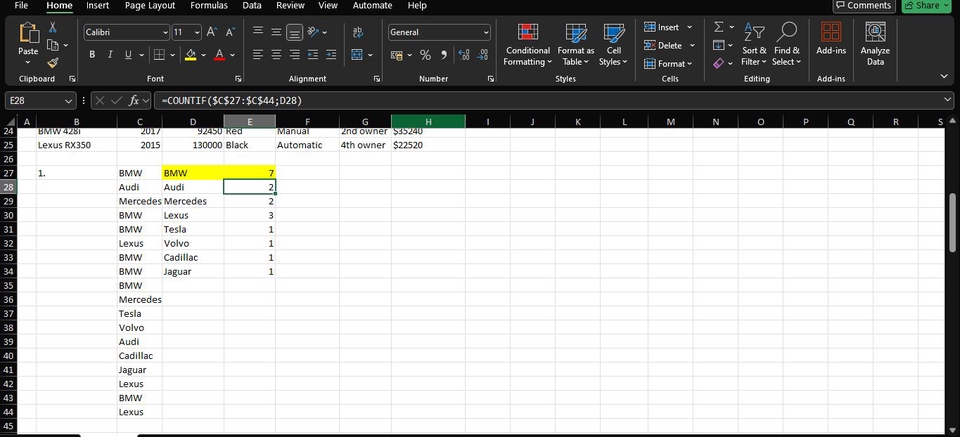
Task: Open the File menu tab
Action: click(x=21, y=6)
